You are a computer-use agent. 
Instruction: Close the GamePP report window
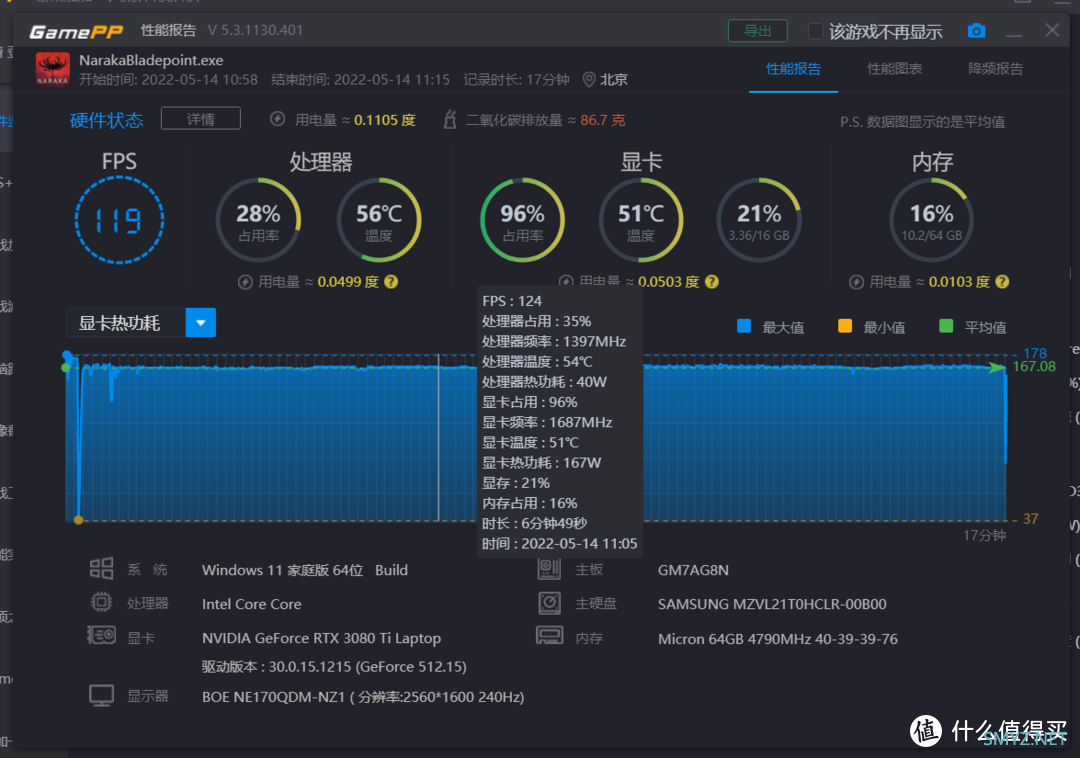(1052, 30)
